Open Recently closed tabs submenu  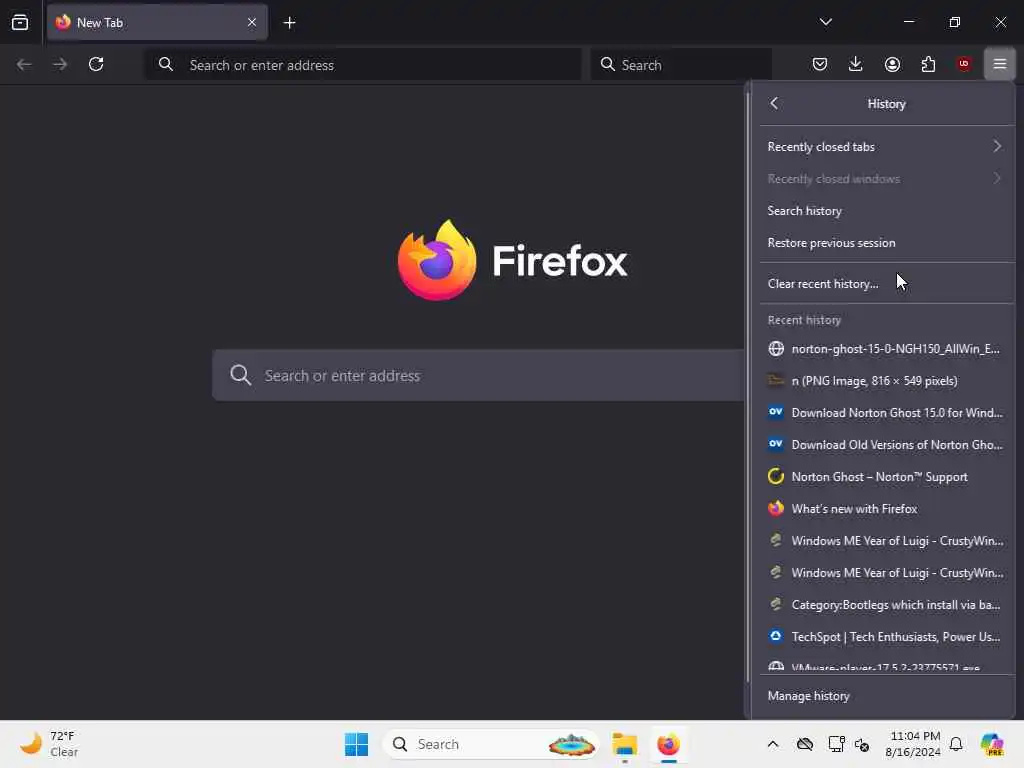(886, 147)
